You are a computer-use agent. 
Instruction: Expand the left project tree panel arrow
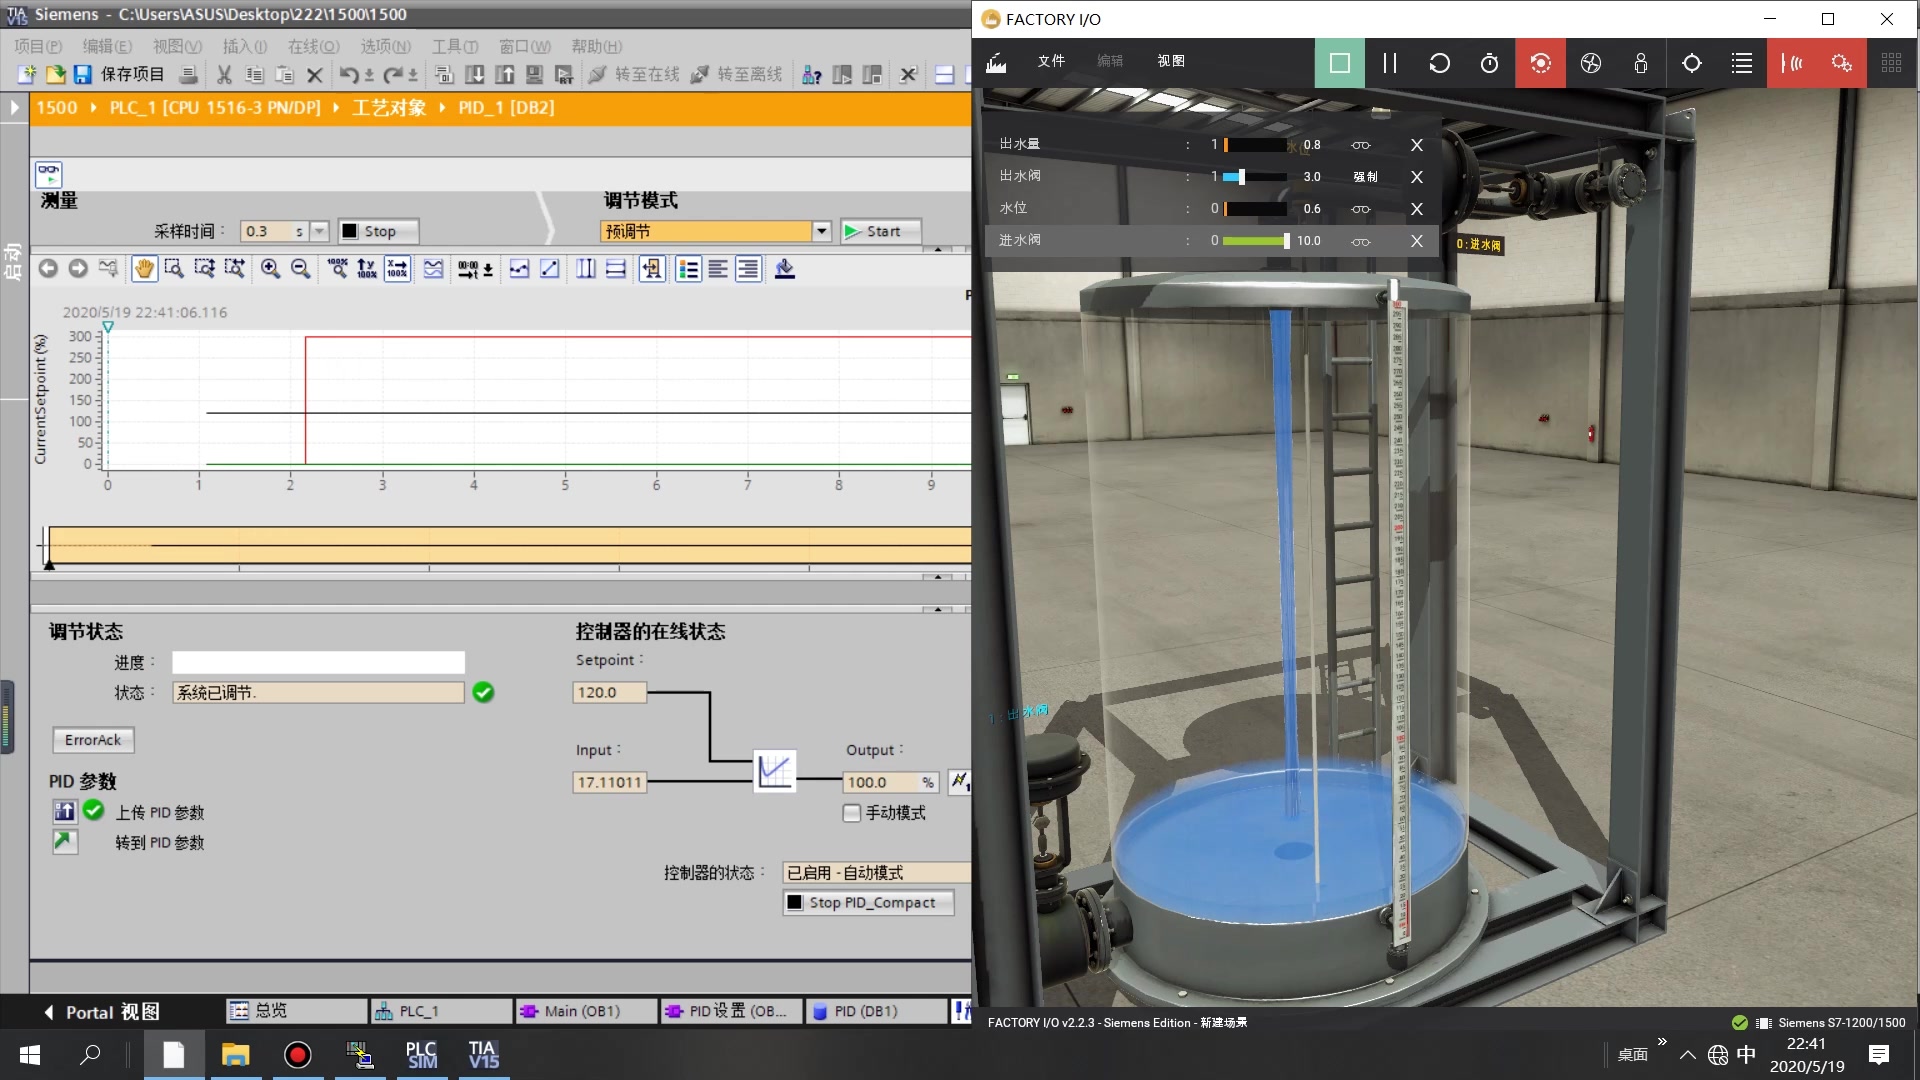point(14,107)
